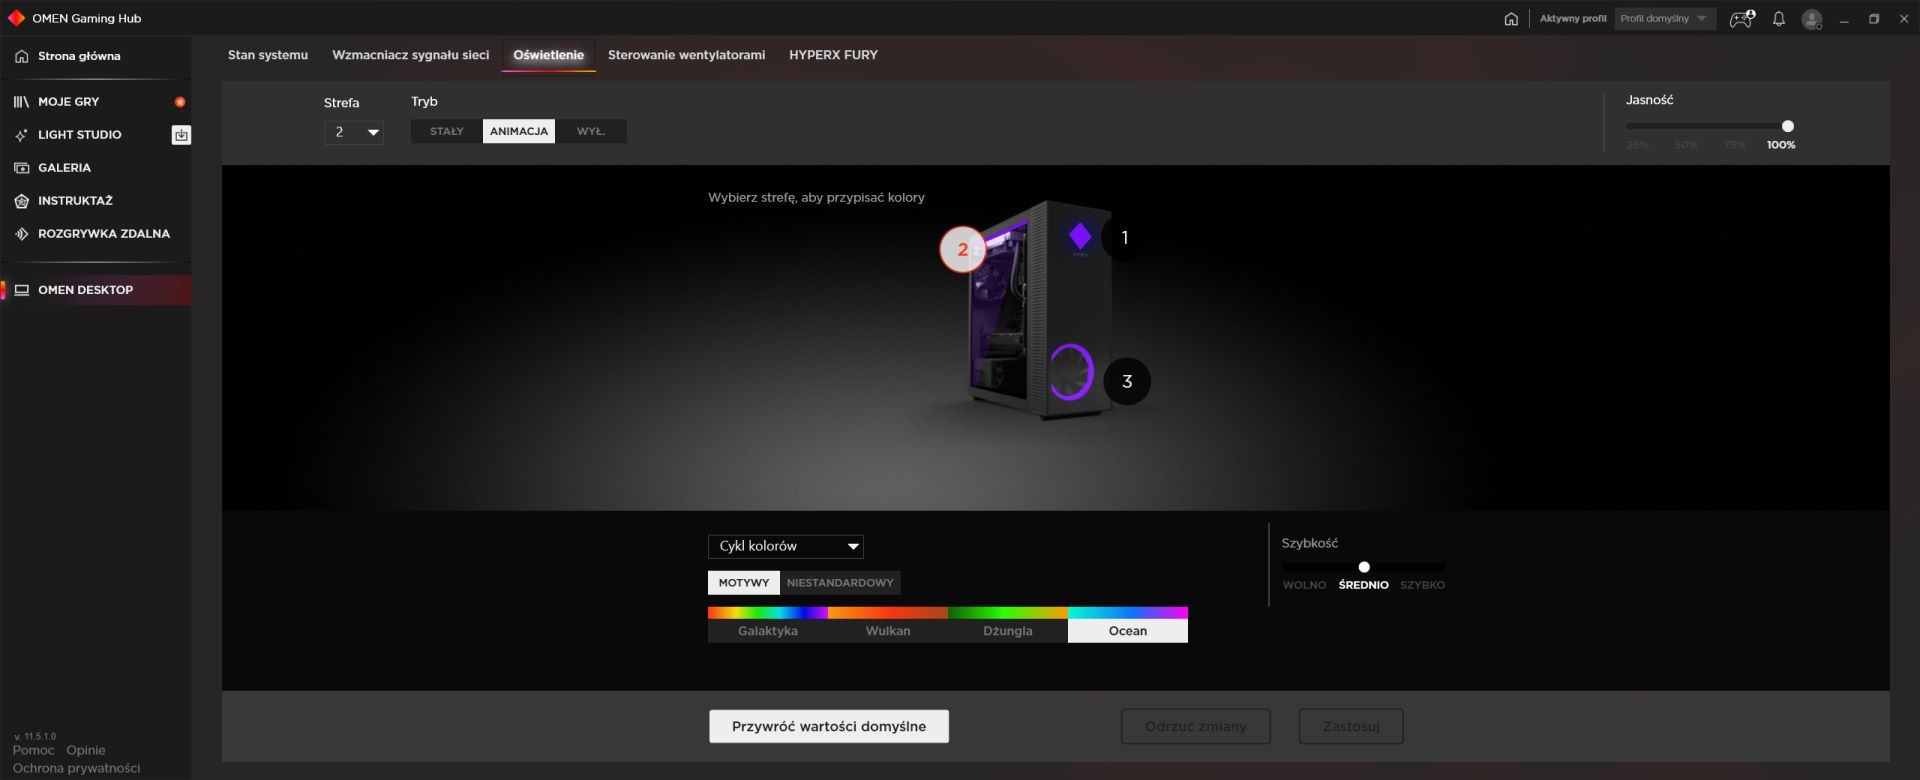Open notifications bell icon
1920x780 pixels.
[x=1779, y=19]
